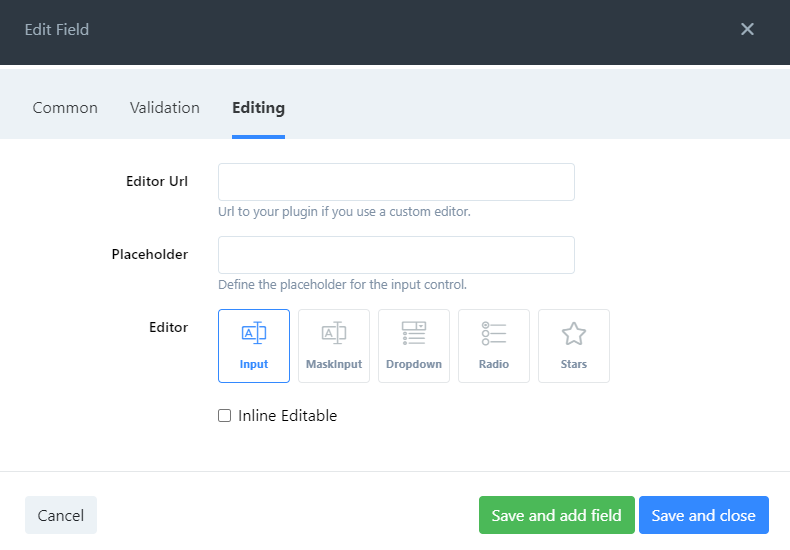Screen dimensions: 790x550
Task: Close the Edit Field dialog
Action: point(747,29)
